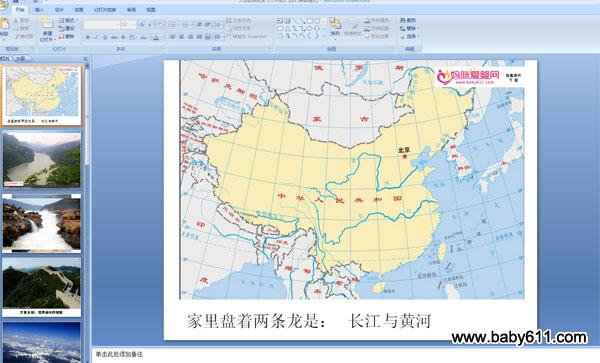Click the bulleted list icon

(173, 25)
